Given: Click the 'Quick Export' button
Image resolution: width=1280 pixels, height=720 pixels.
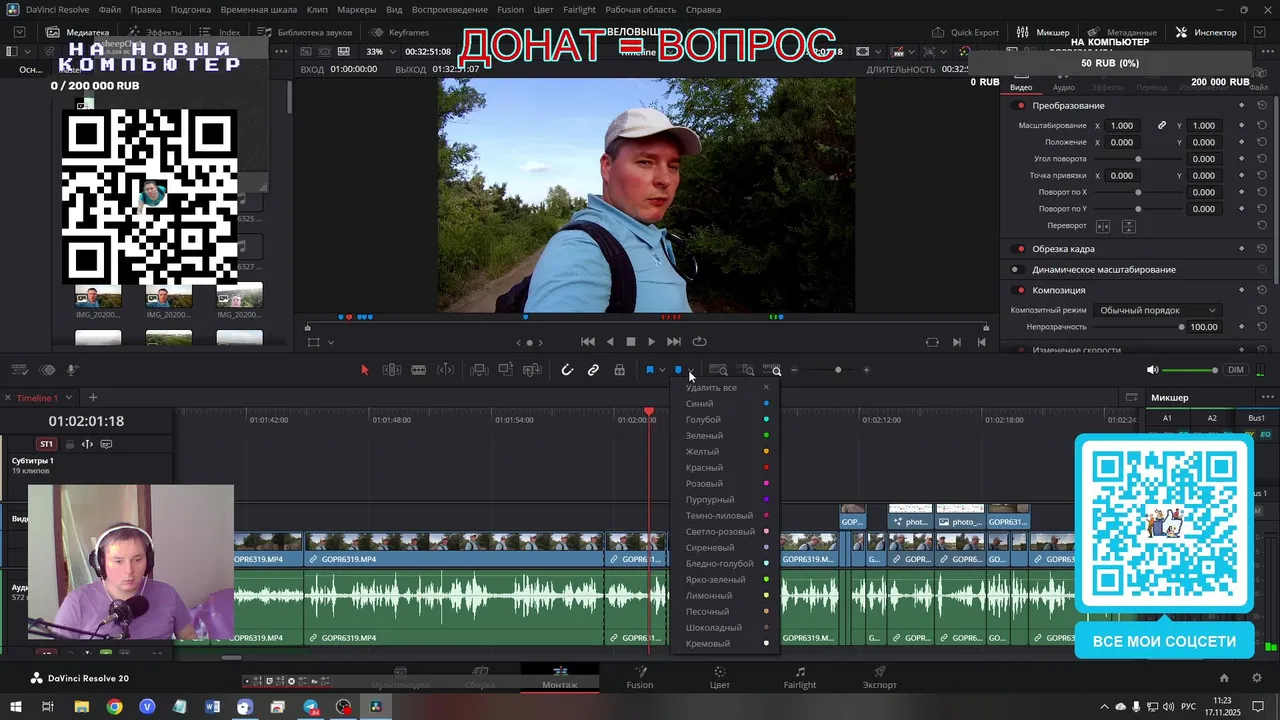Looking at the screenshot, I should coord(966,32).
